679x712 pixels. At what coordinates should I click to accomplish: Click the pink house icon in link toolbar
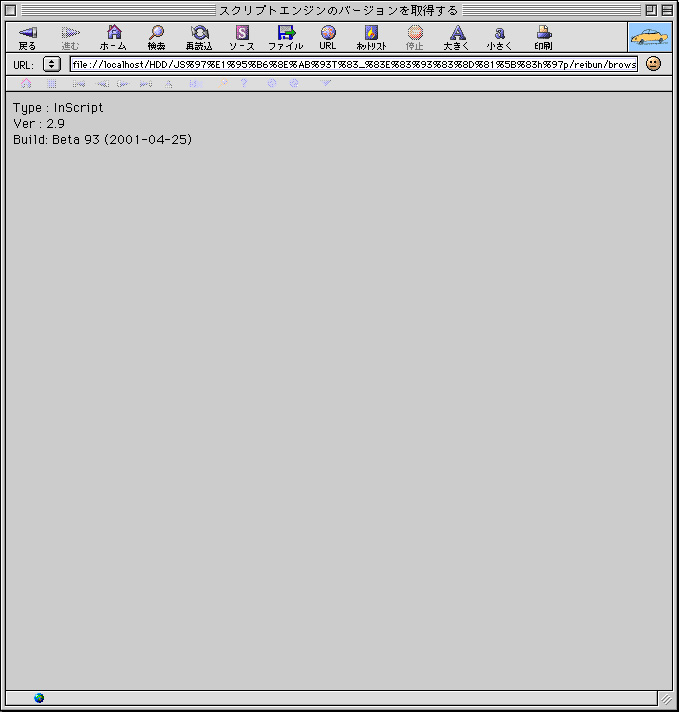pos(26,83)
